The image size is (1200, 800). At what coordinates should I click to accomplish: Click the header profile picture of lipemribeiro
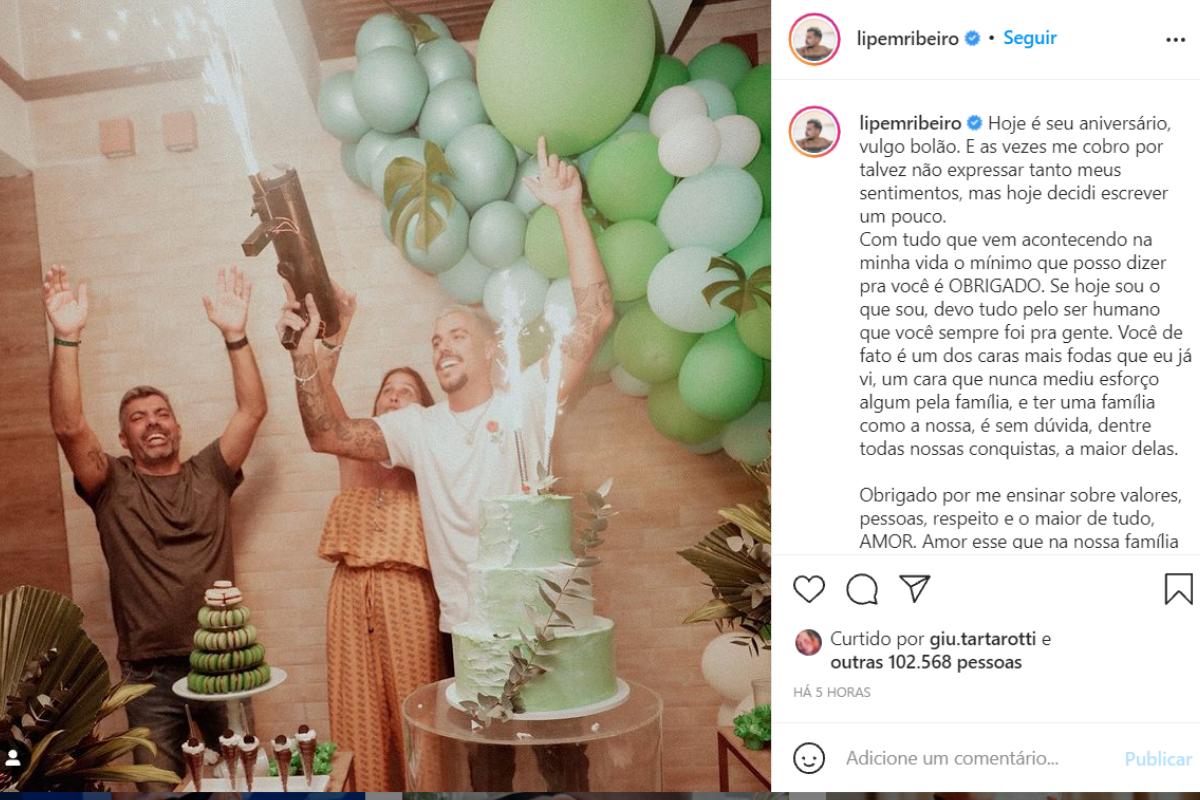(814, 40)
